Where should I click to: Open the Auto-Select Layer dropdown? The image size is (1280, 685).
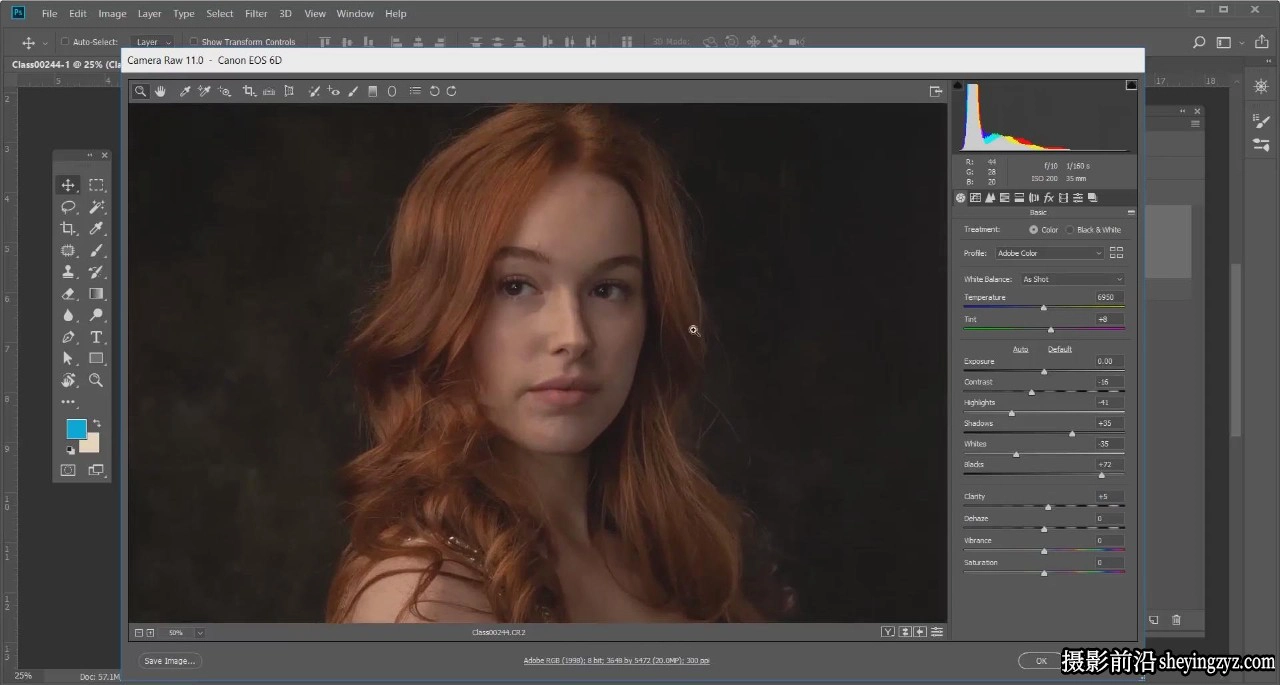[x=152, y=42]
